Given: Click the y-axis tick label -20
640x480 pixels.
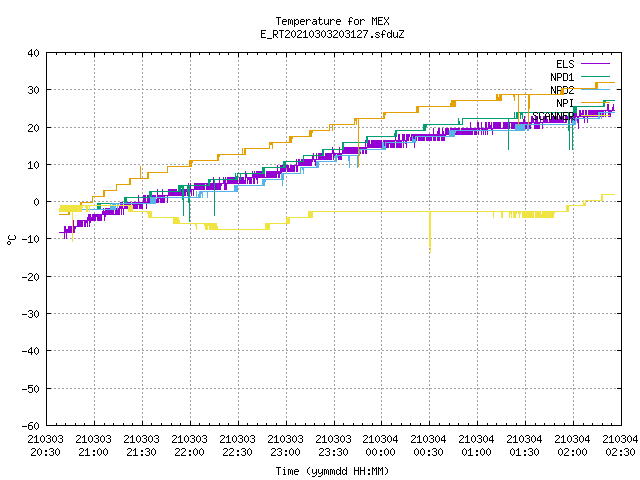Looking at the screenshot, I should point(31,277).
